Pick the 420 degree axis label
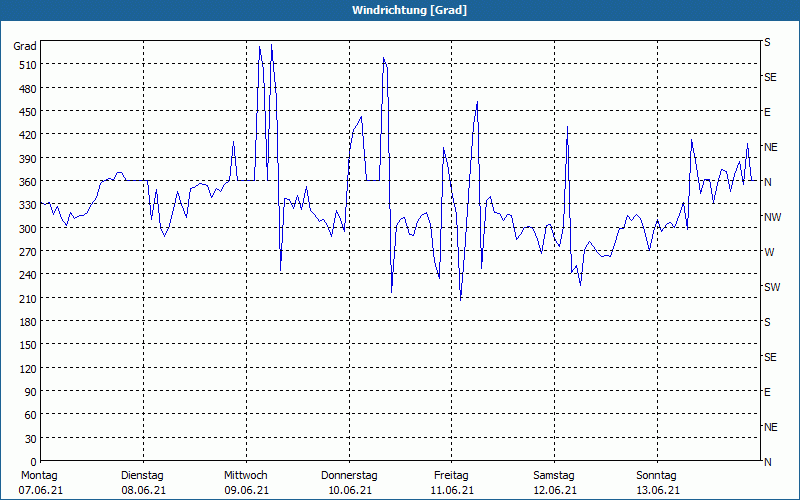 [x=28, y=135]
